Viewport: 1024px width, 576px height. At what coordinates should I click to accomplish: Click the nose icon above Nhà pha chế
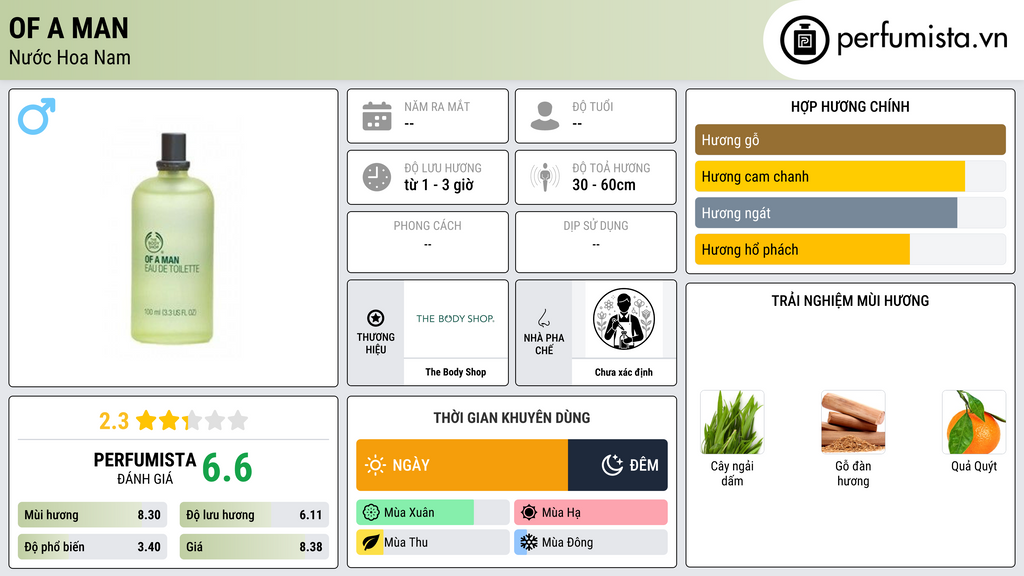click(543, 318)
